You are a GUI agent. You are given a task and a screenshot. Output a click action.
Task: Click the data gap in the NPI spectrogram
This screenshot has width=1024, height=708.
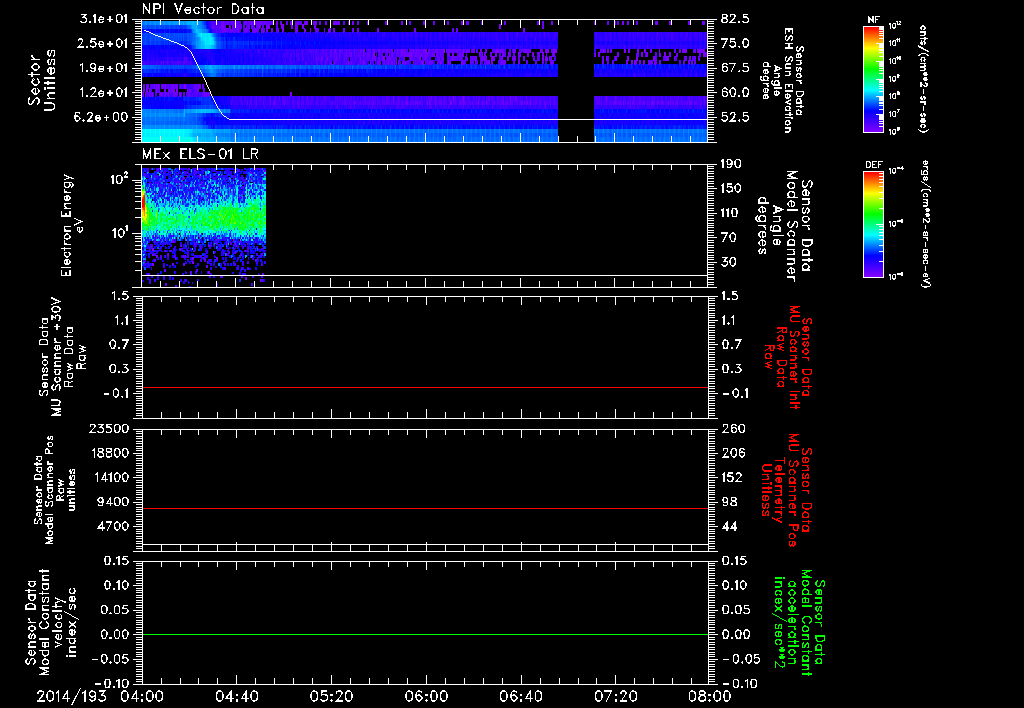[576, 80]
